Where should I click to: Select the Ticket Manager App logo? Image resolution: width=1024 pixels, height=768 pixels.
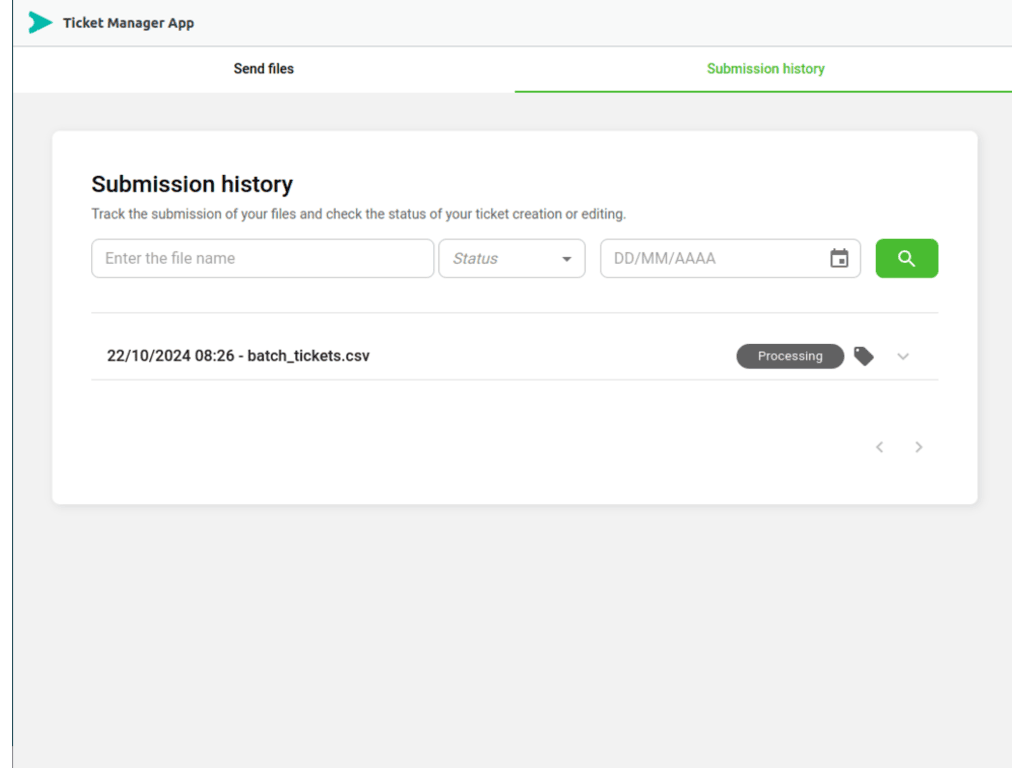39,22
